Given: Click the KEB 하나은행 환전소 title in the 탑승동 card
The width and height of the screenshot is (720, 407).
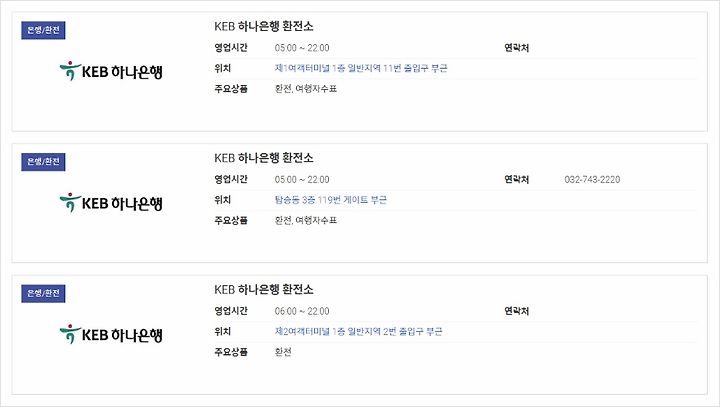Looking at the screenshot, I should pyautogui.click(x=264, y=158).
